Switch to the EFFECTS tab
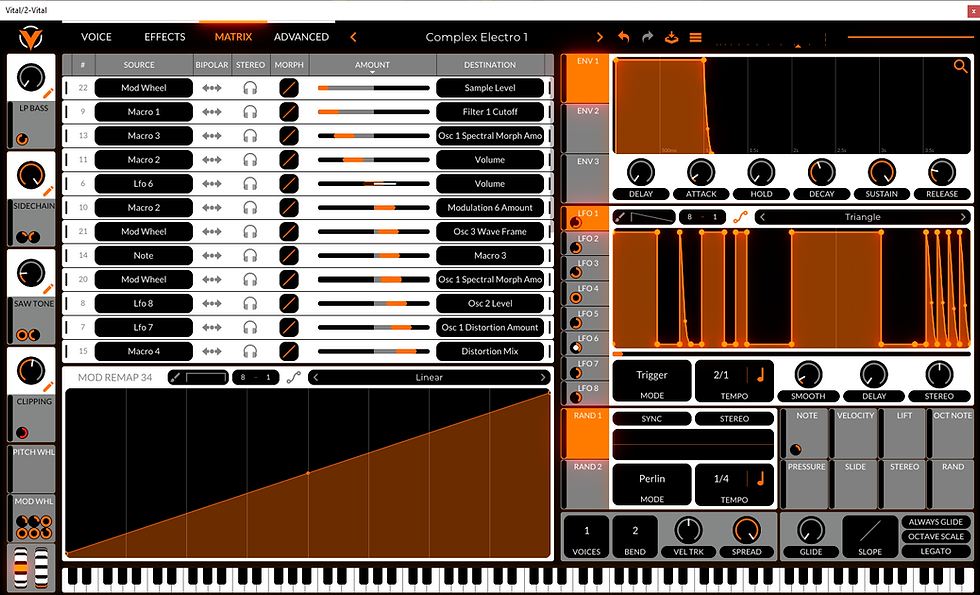980x595 pixels. (x=165, y=37)
